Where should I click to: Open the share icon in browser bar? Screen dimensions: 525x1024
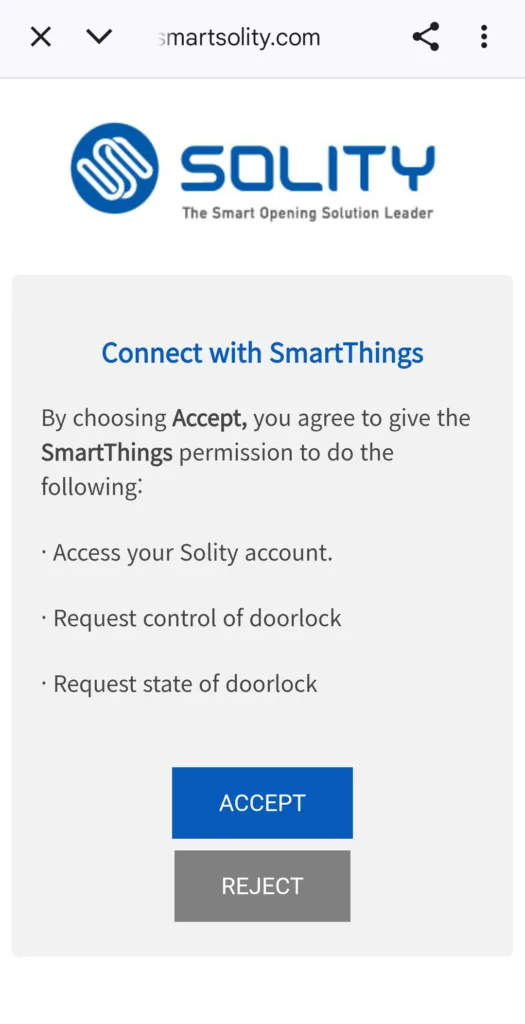pyautogui.click(x=426, y=37)
